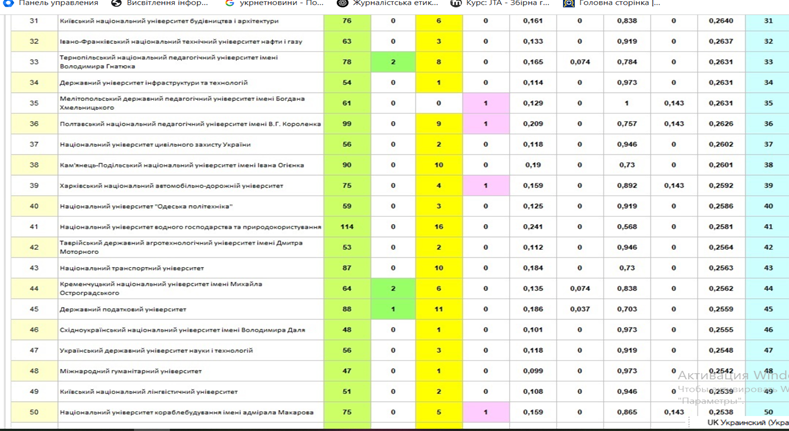This screenshot has width=789, height=431.
Task: Click the value 0,241
Action: 533,227
